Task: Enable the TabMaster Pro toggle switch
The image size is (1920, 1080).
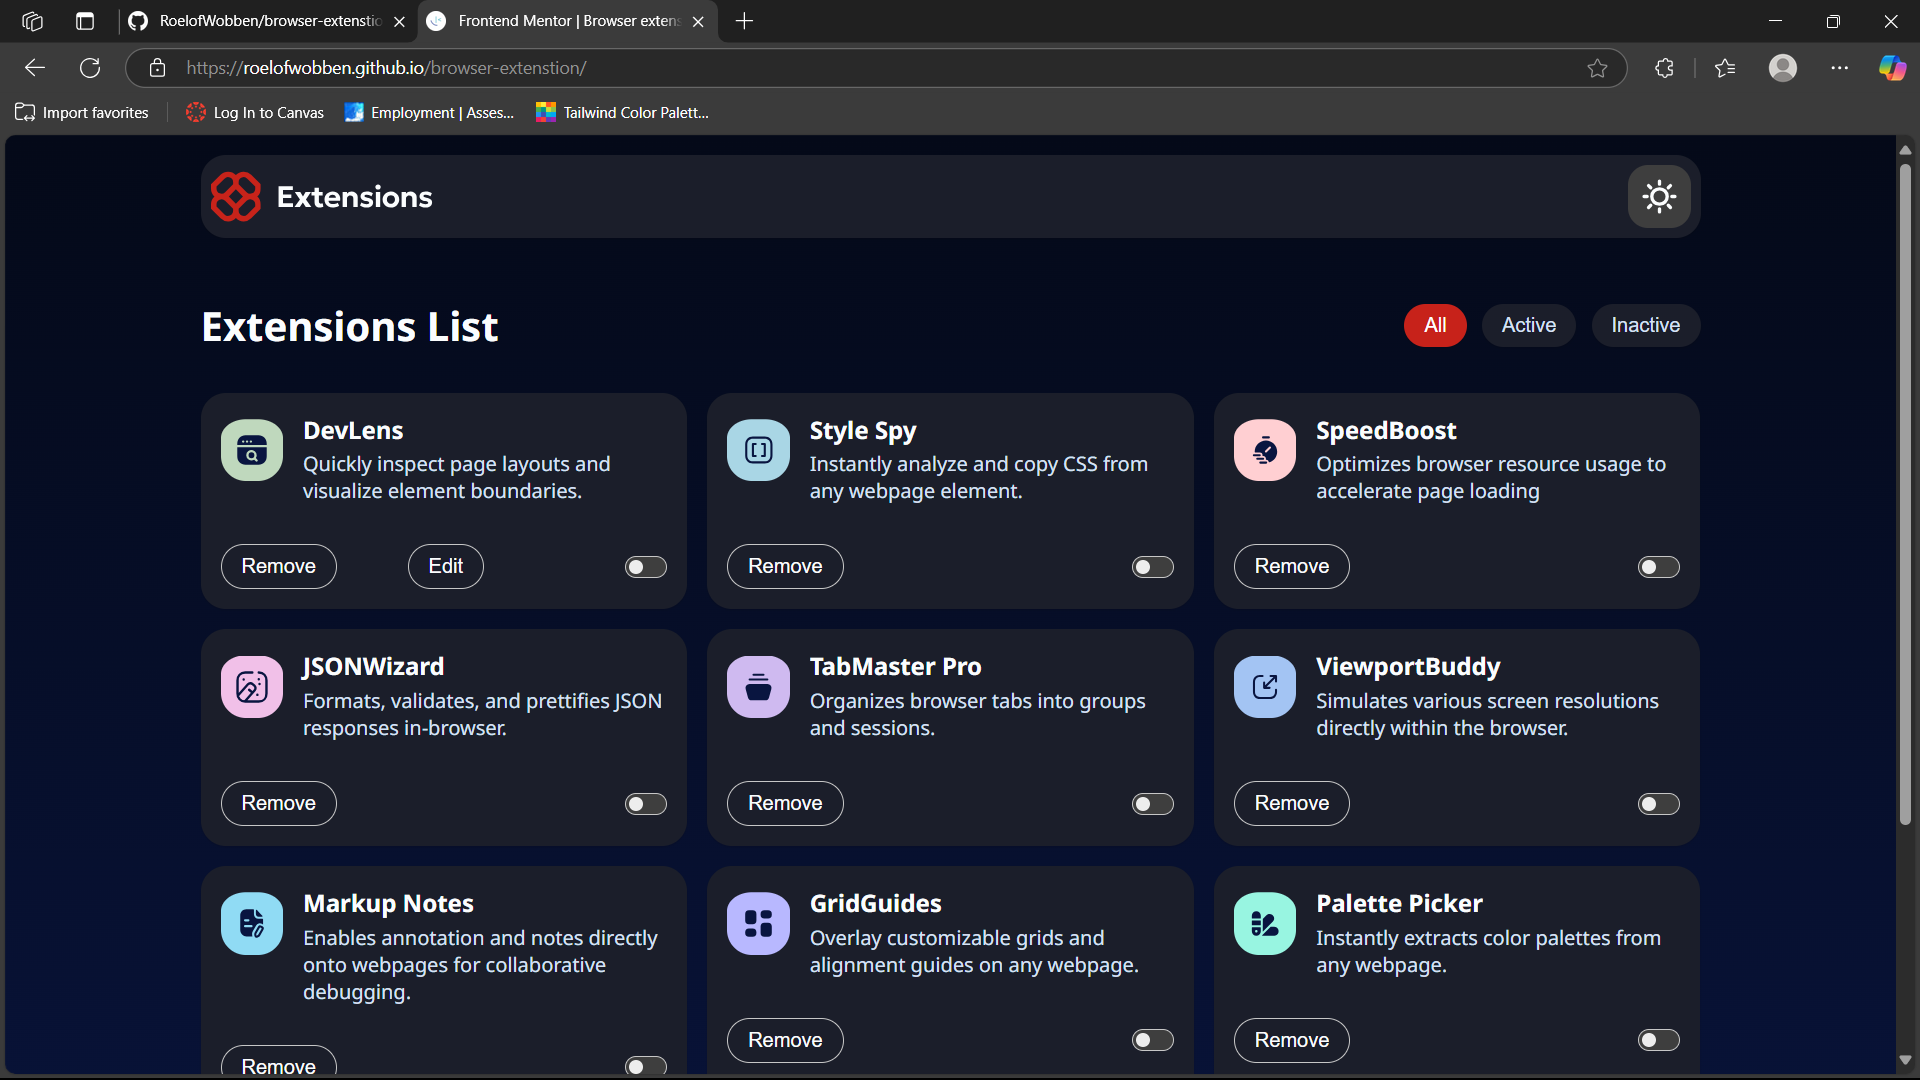Action: 1152,804
